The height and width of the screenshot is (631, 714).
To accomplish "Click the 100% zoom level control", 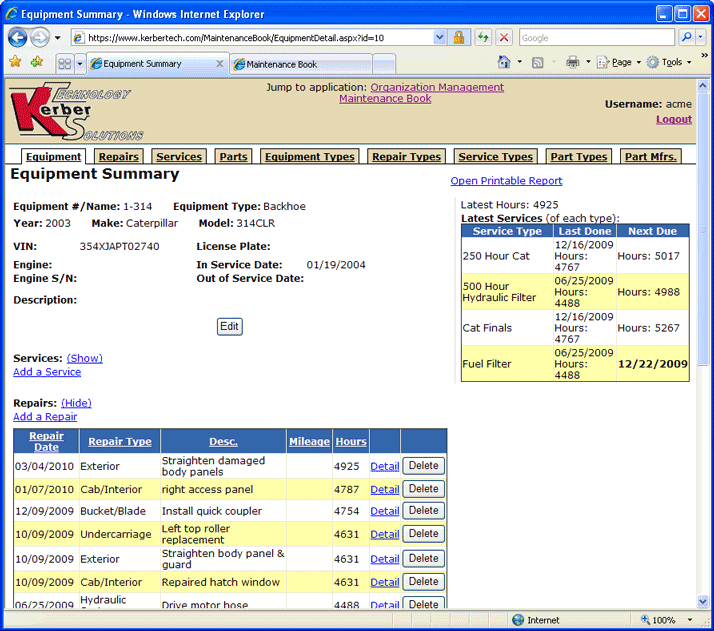I will click(x=658, y=620).
